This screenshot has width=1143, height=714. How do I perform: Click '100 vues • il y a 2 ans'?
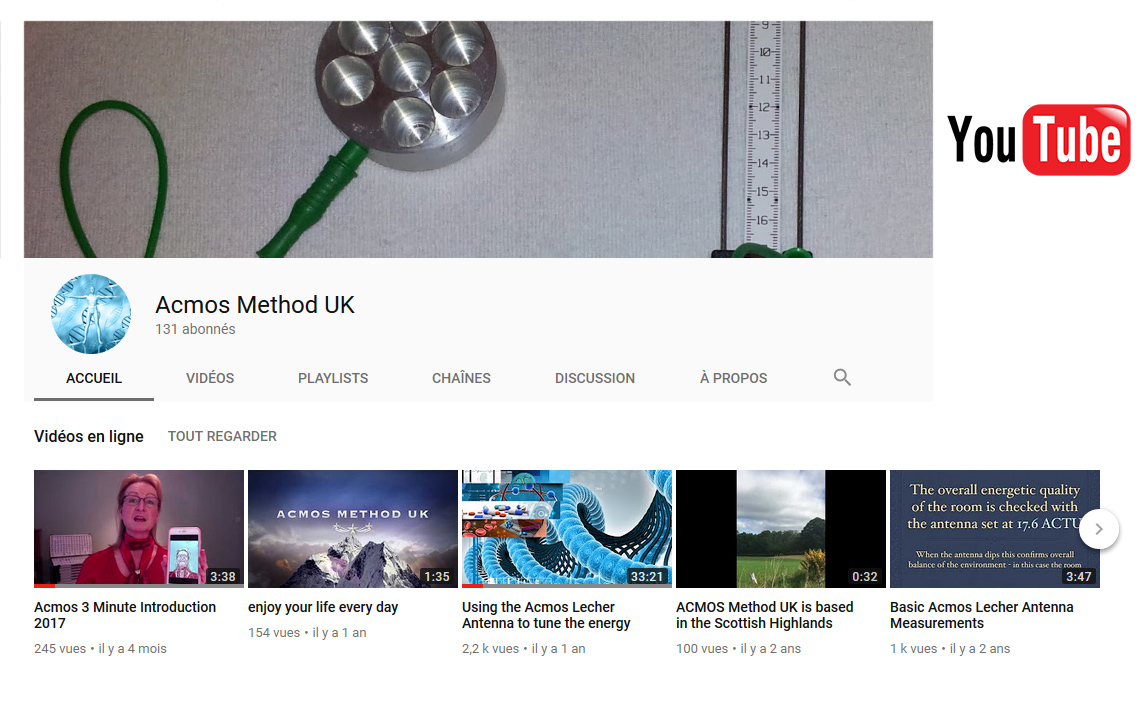coord(738,648)
